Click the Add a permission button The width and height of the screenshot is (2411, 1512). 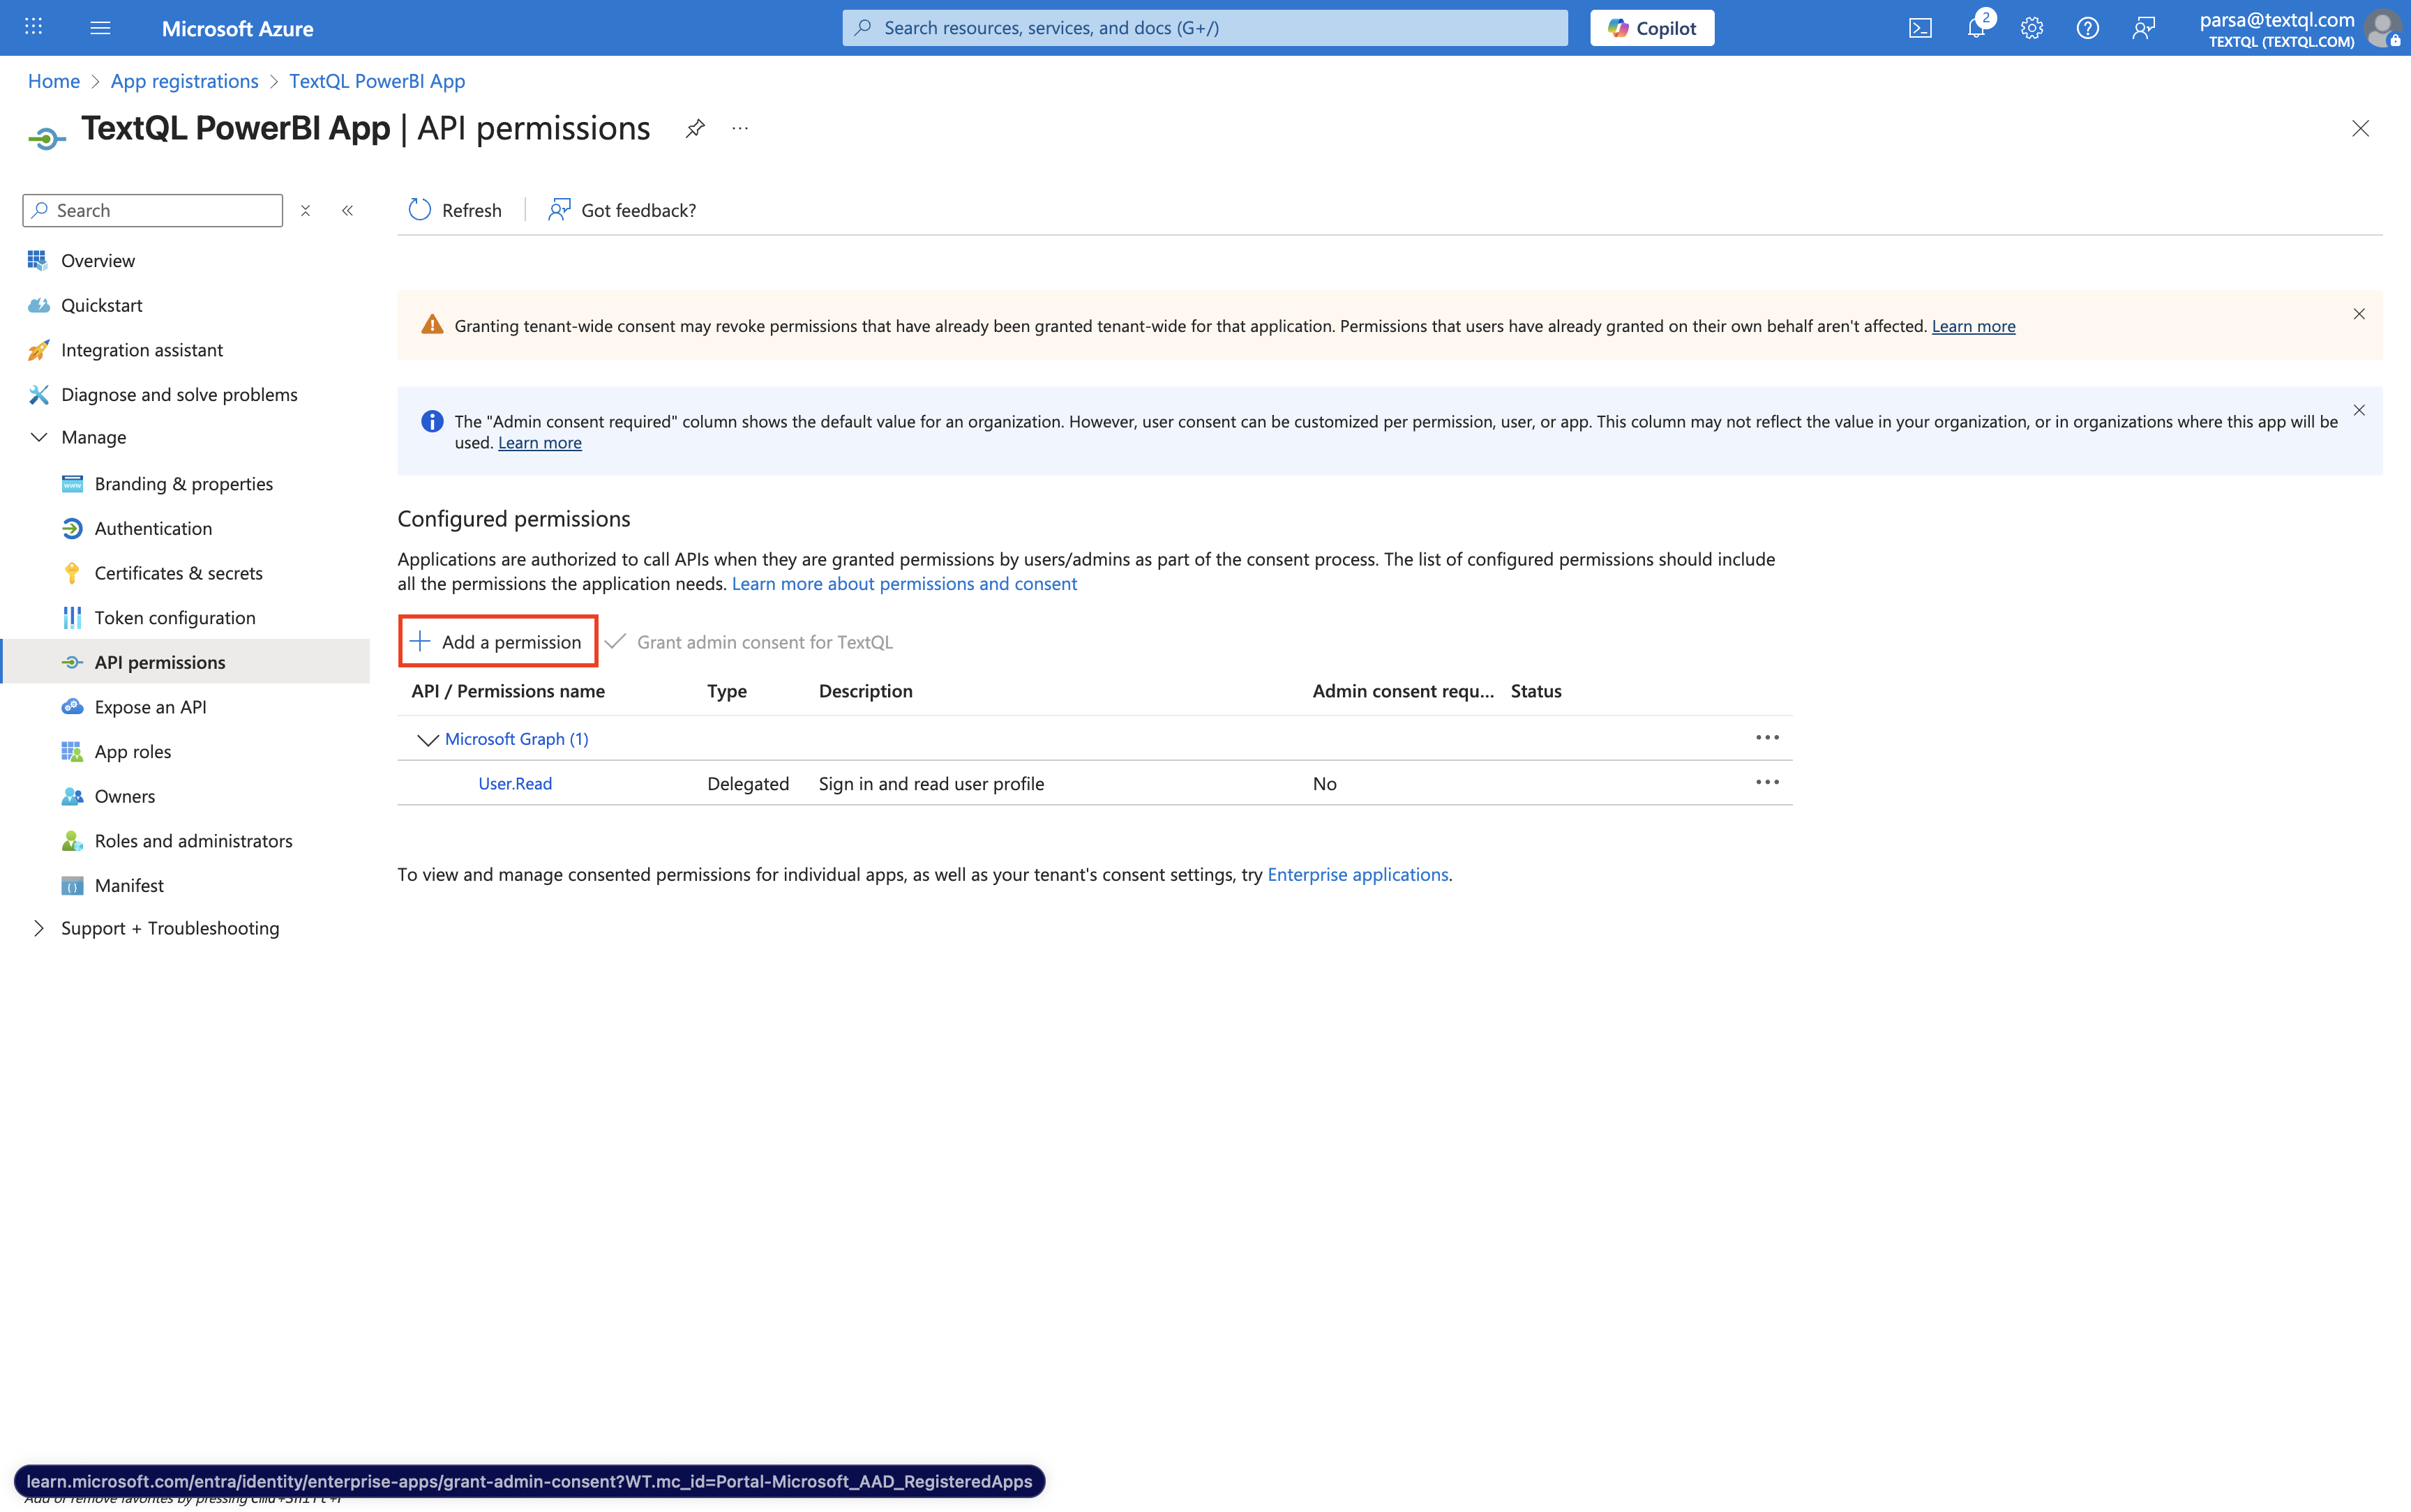click(497, 642)
